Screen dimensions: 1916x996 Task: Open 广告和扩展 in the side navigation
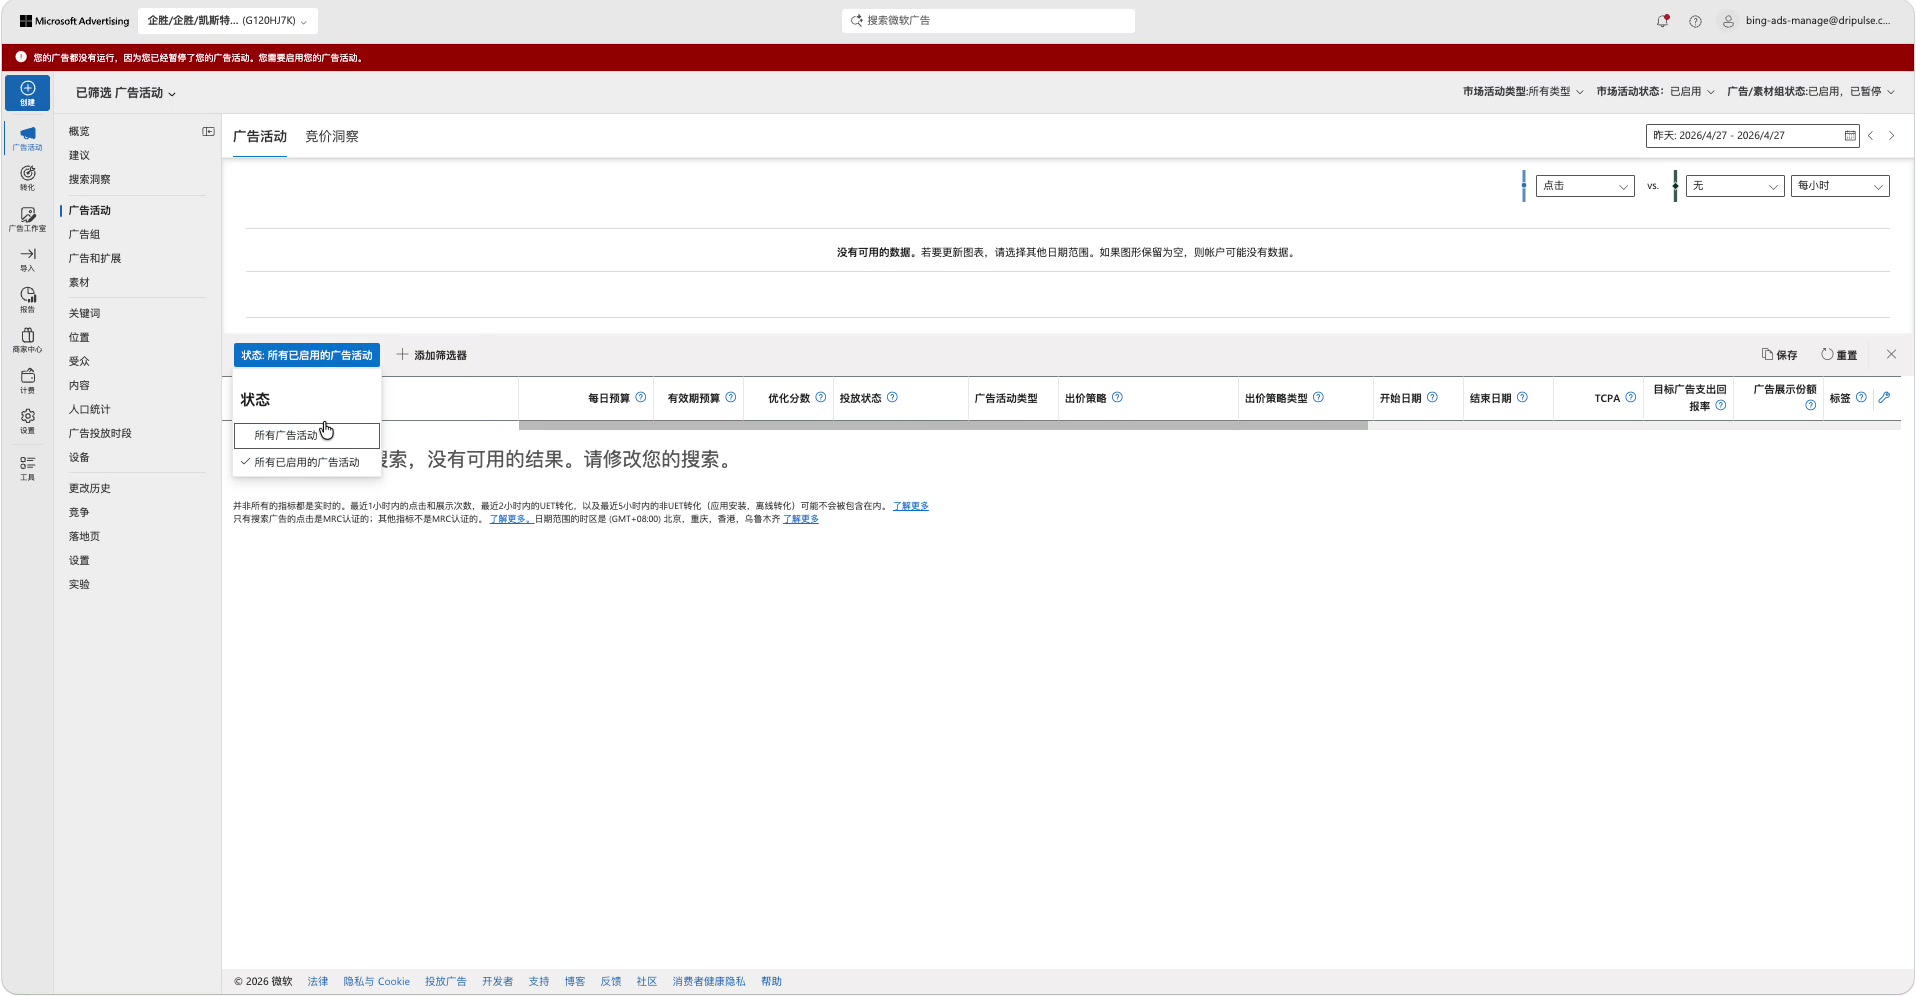(95, 258)
